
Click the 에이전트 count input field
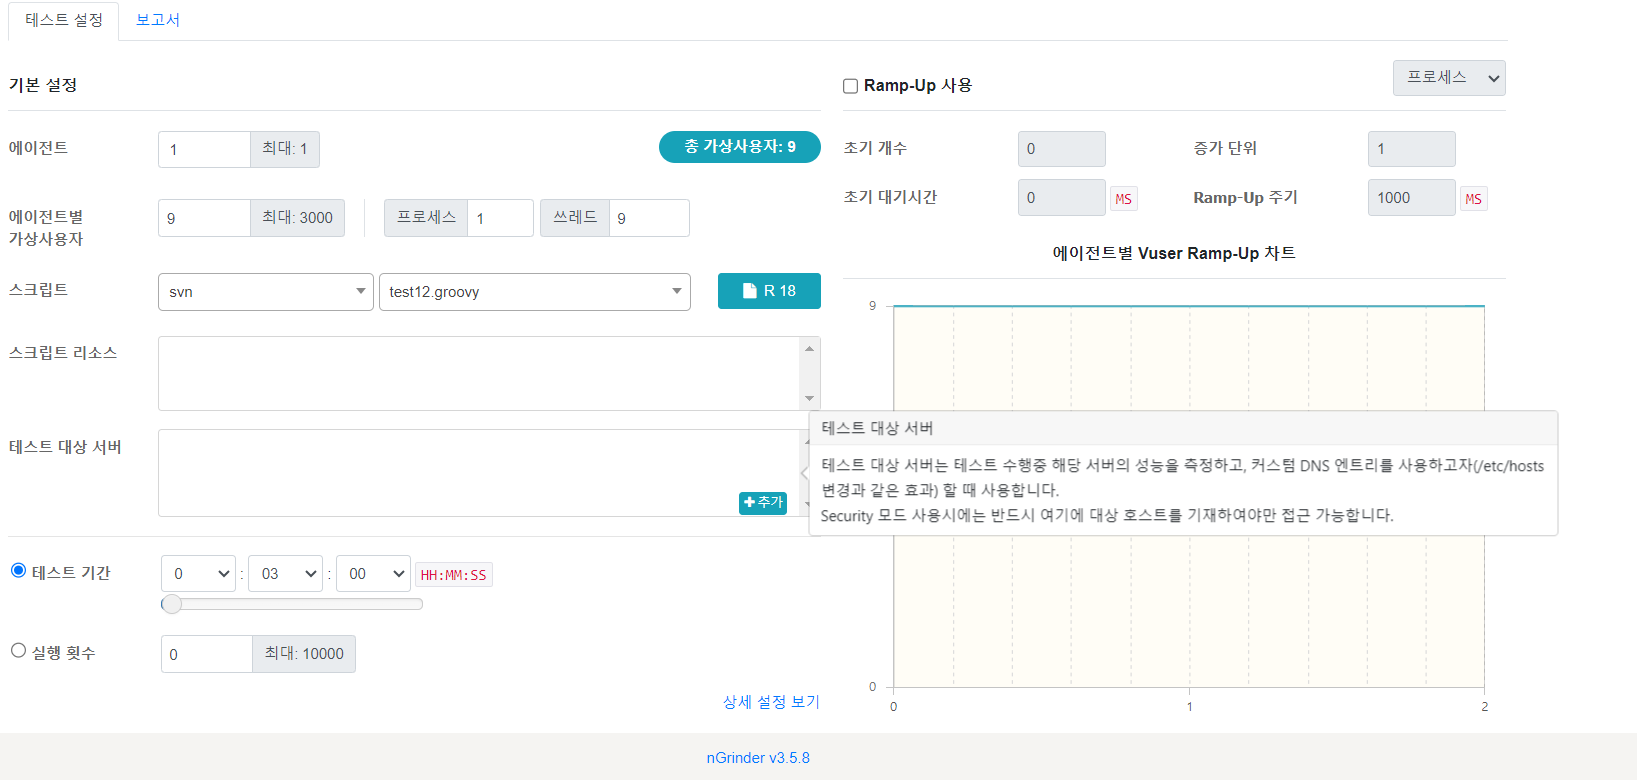coord(204,150)
